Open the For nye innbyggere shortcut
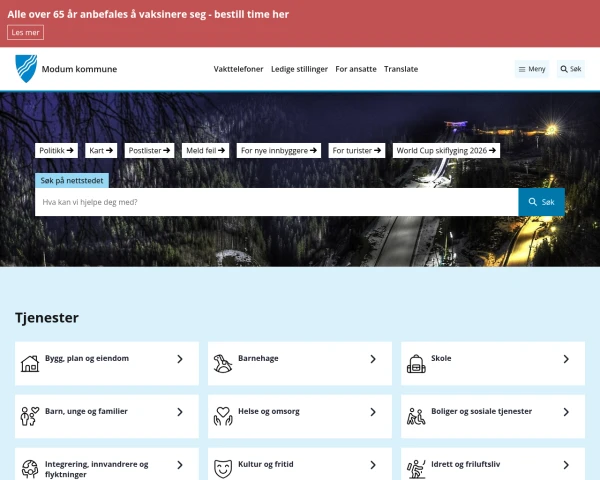Image resolution: width=600 pixels, height=480 pixels. pyautogui.click(x=279, y=150)
